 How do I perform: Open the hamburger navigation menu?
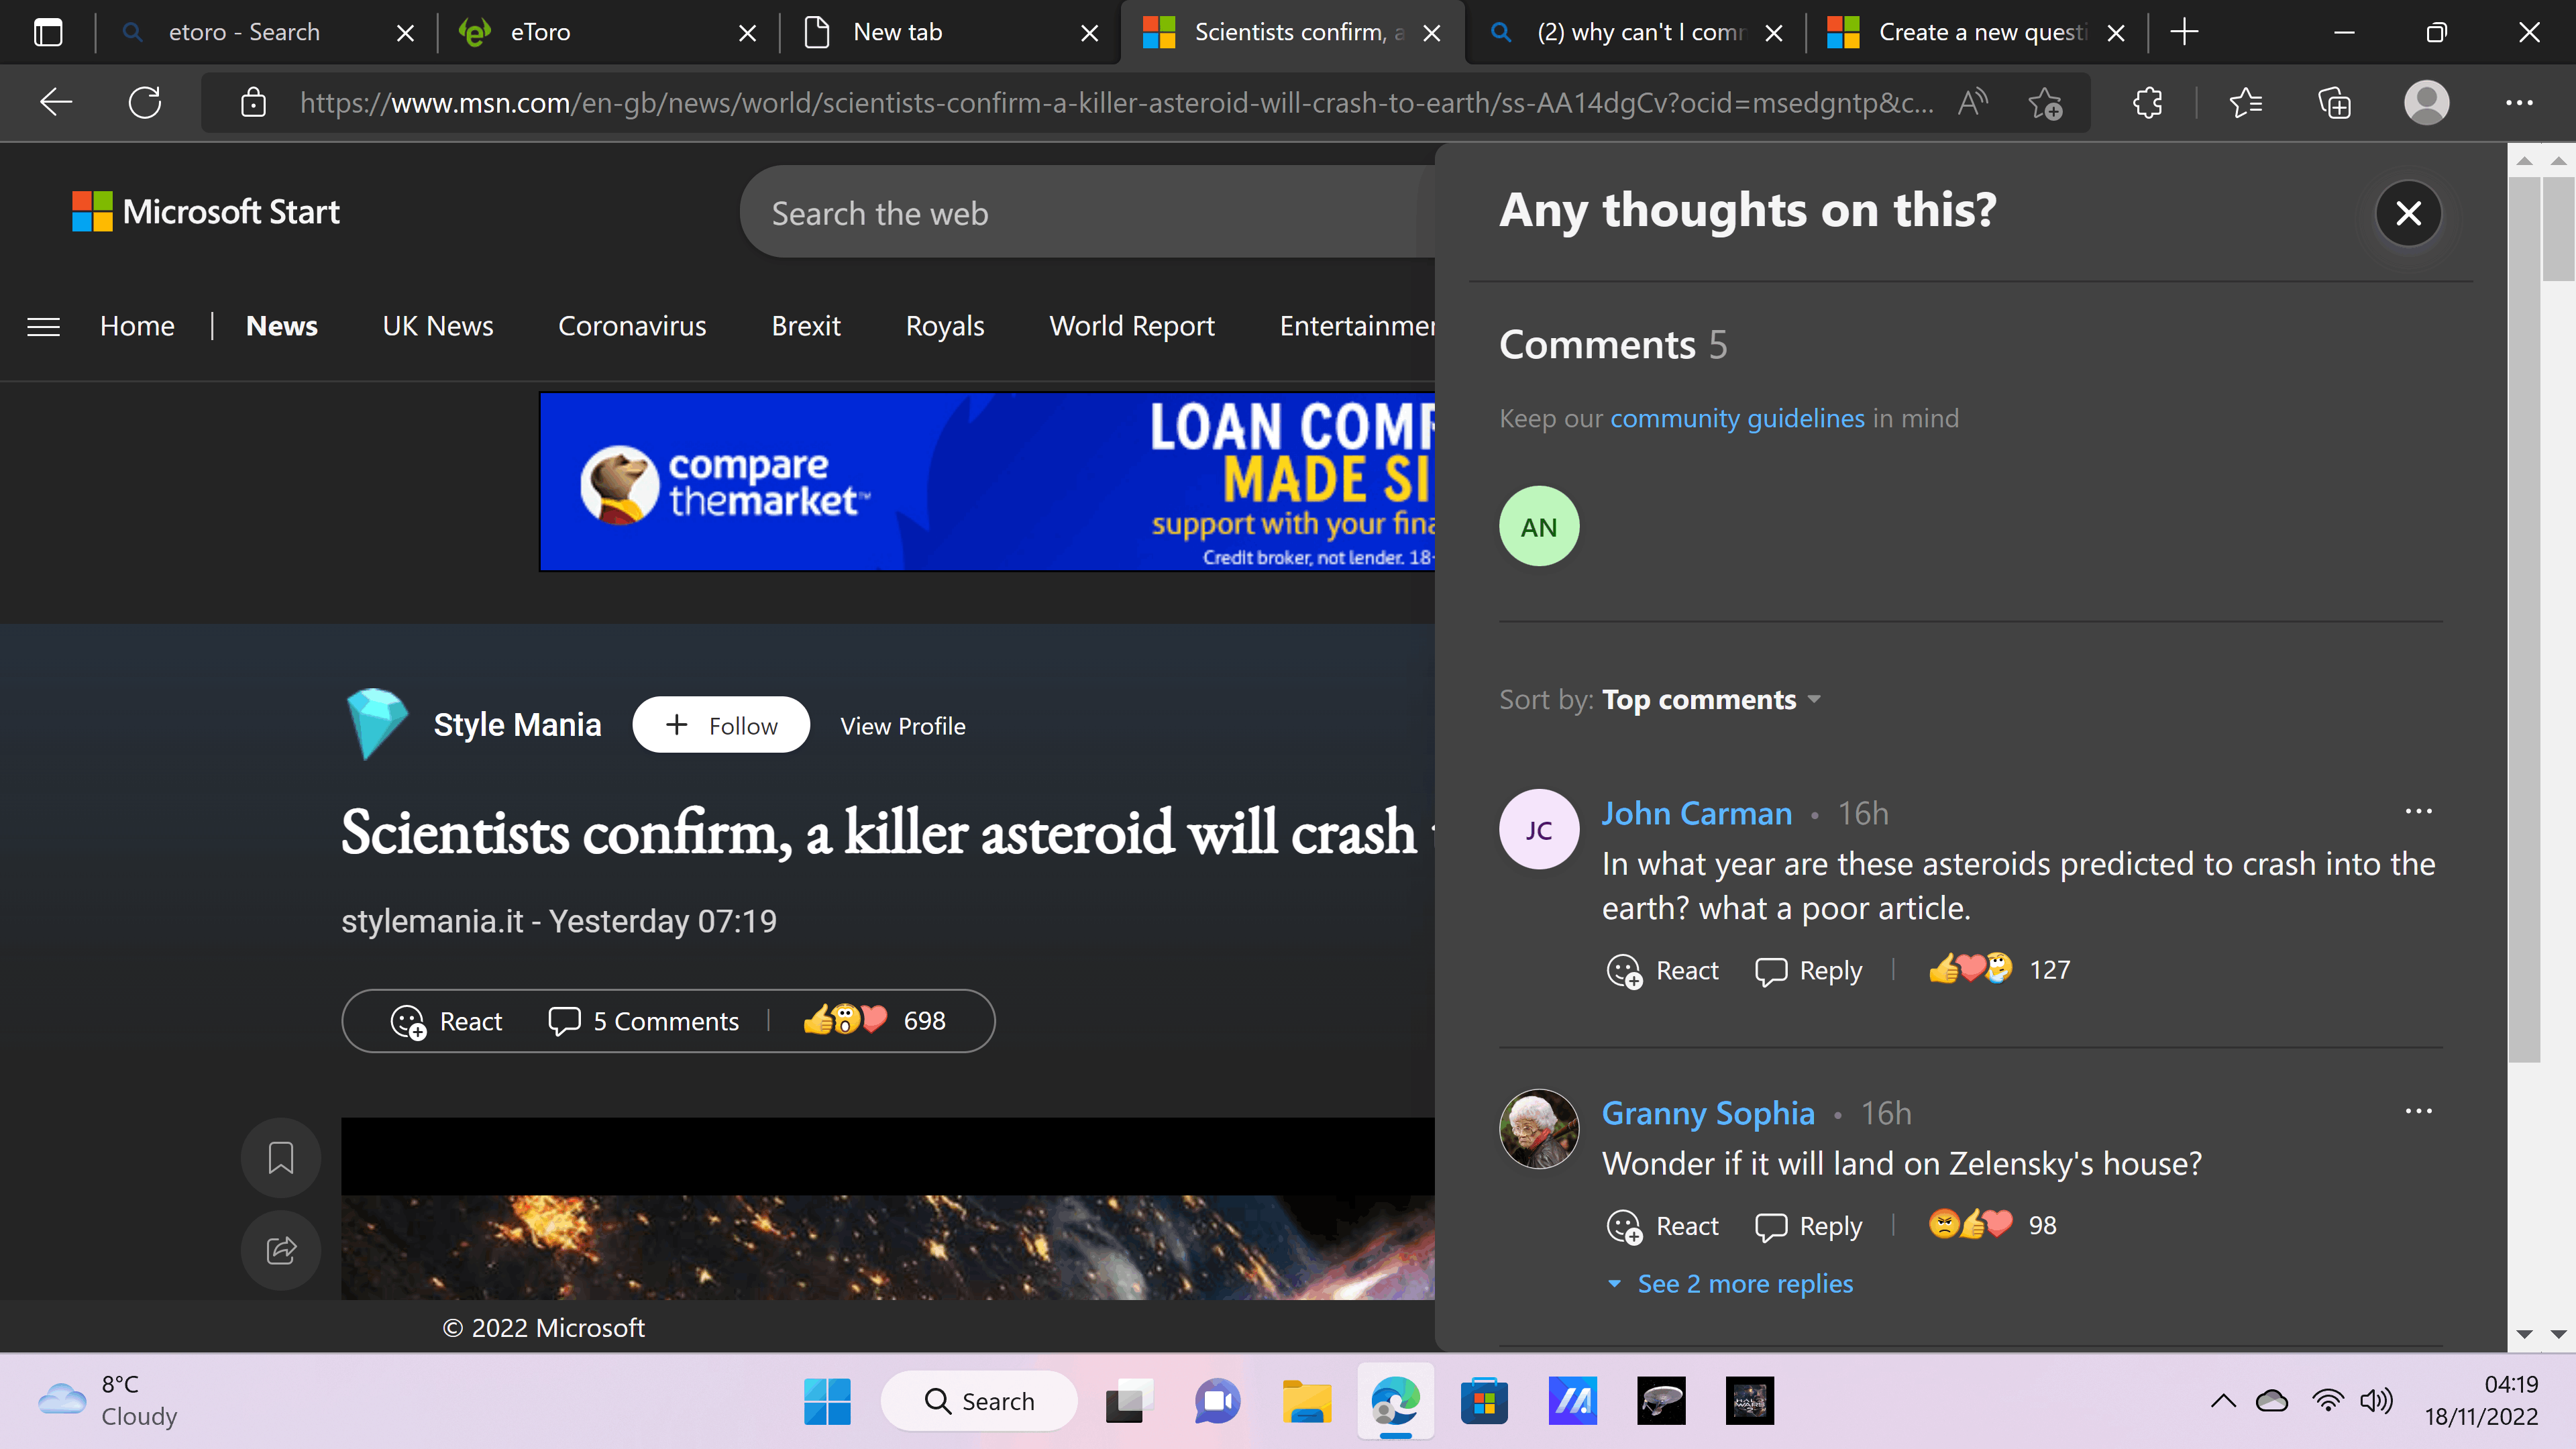pyautogui.click(x=43, y=326)
